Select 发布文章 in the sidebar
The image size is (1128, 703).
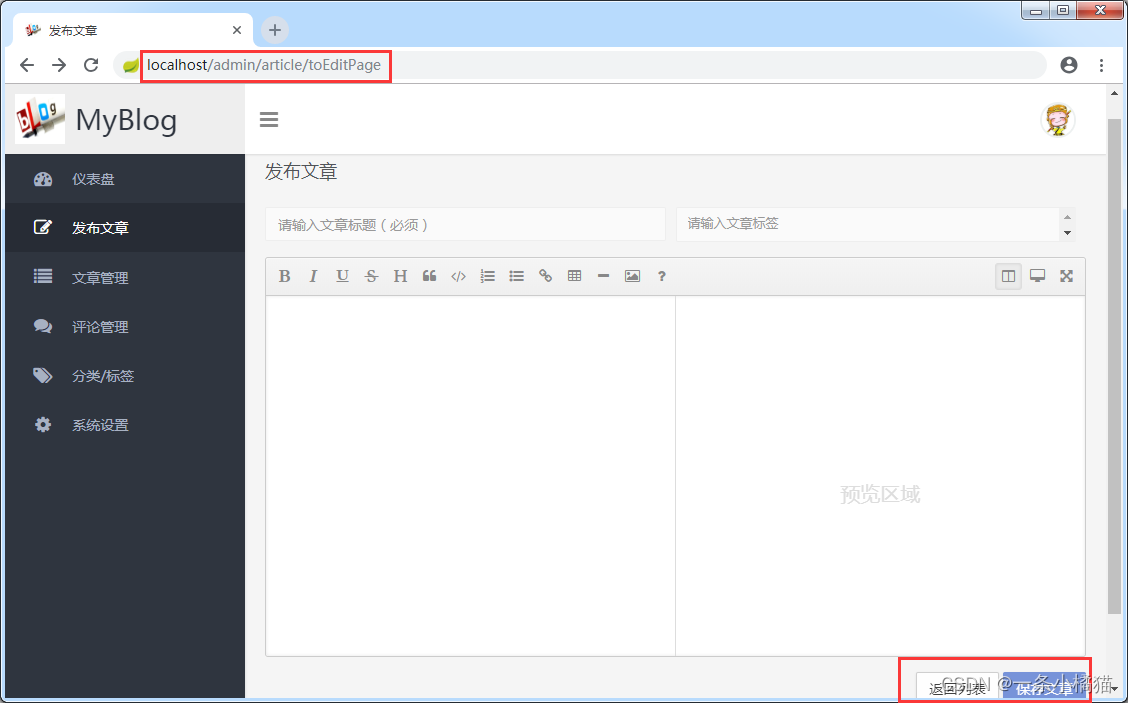click(x=125, y=228)
